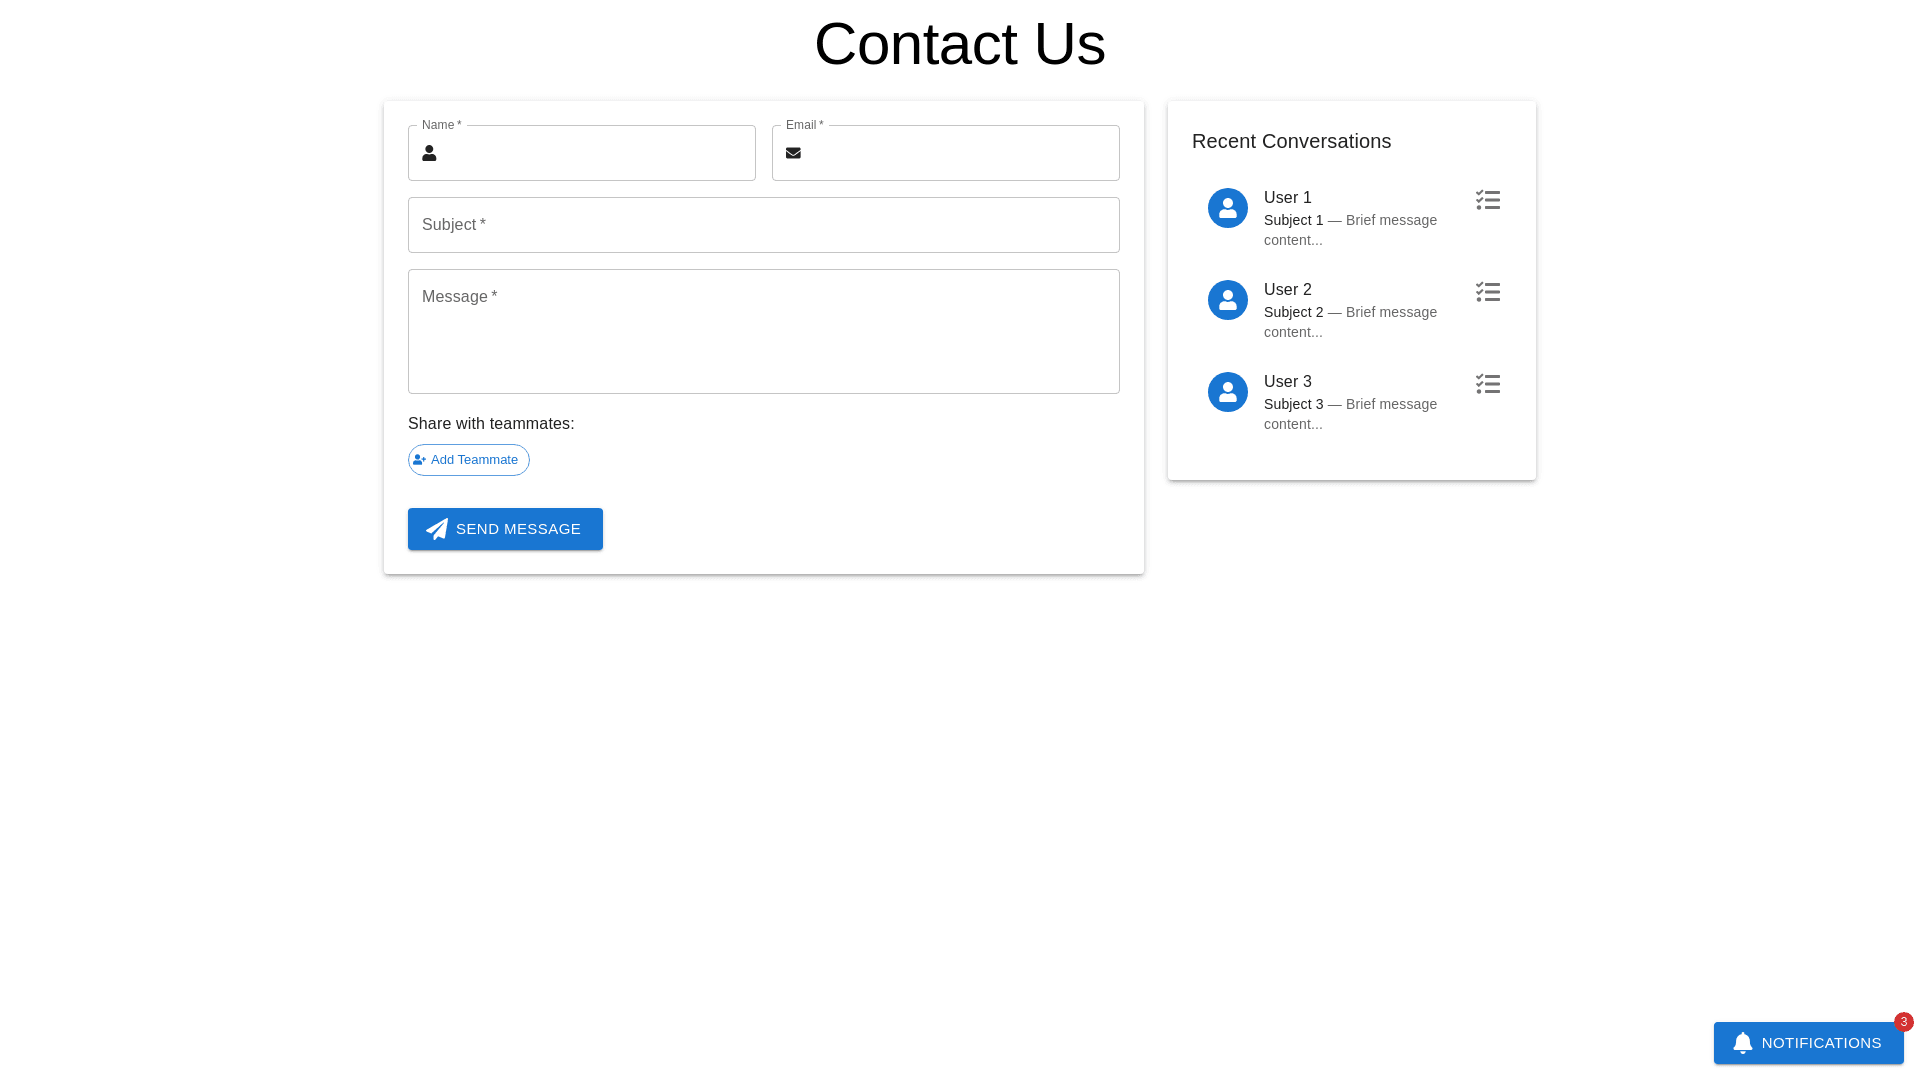The height and width of the screenshot is (1080, 1920).
Task: Click the bell icon on Notifications button
Action: [1743, 1043]
